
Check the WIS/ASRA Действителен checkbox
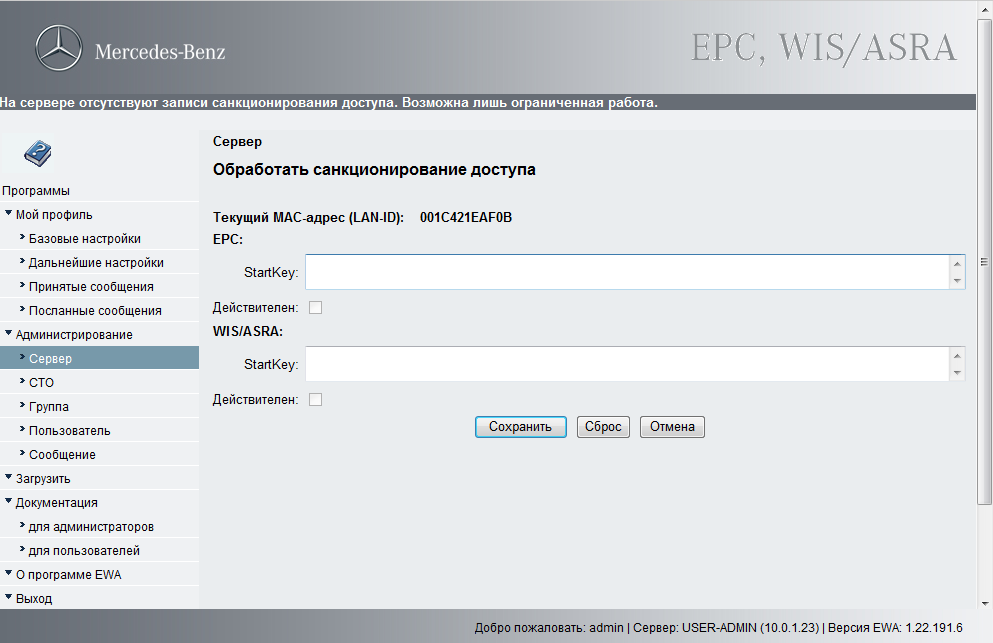pyautogui.click(x=315, y=400)
